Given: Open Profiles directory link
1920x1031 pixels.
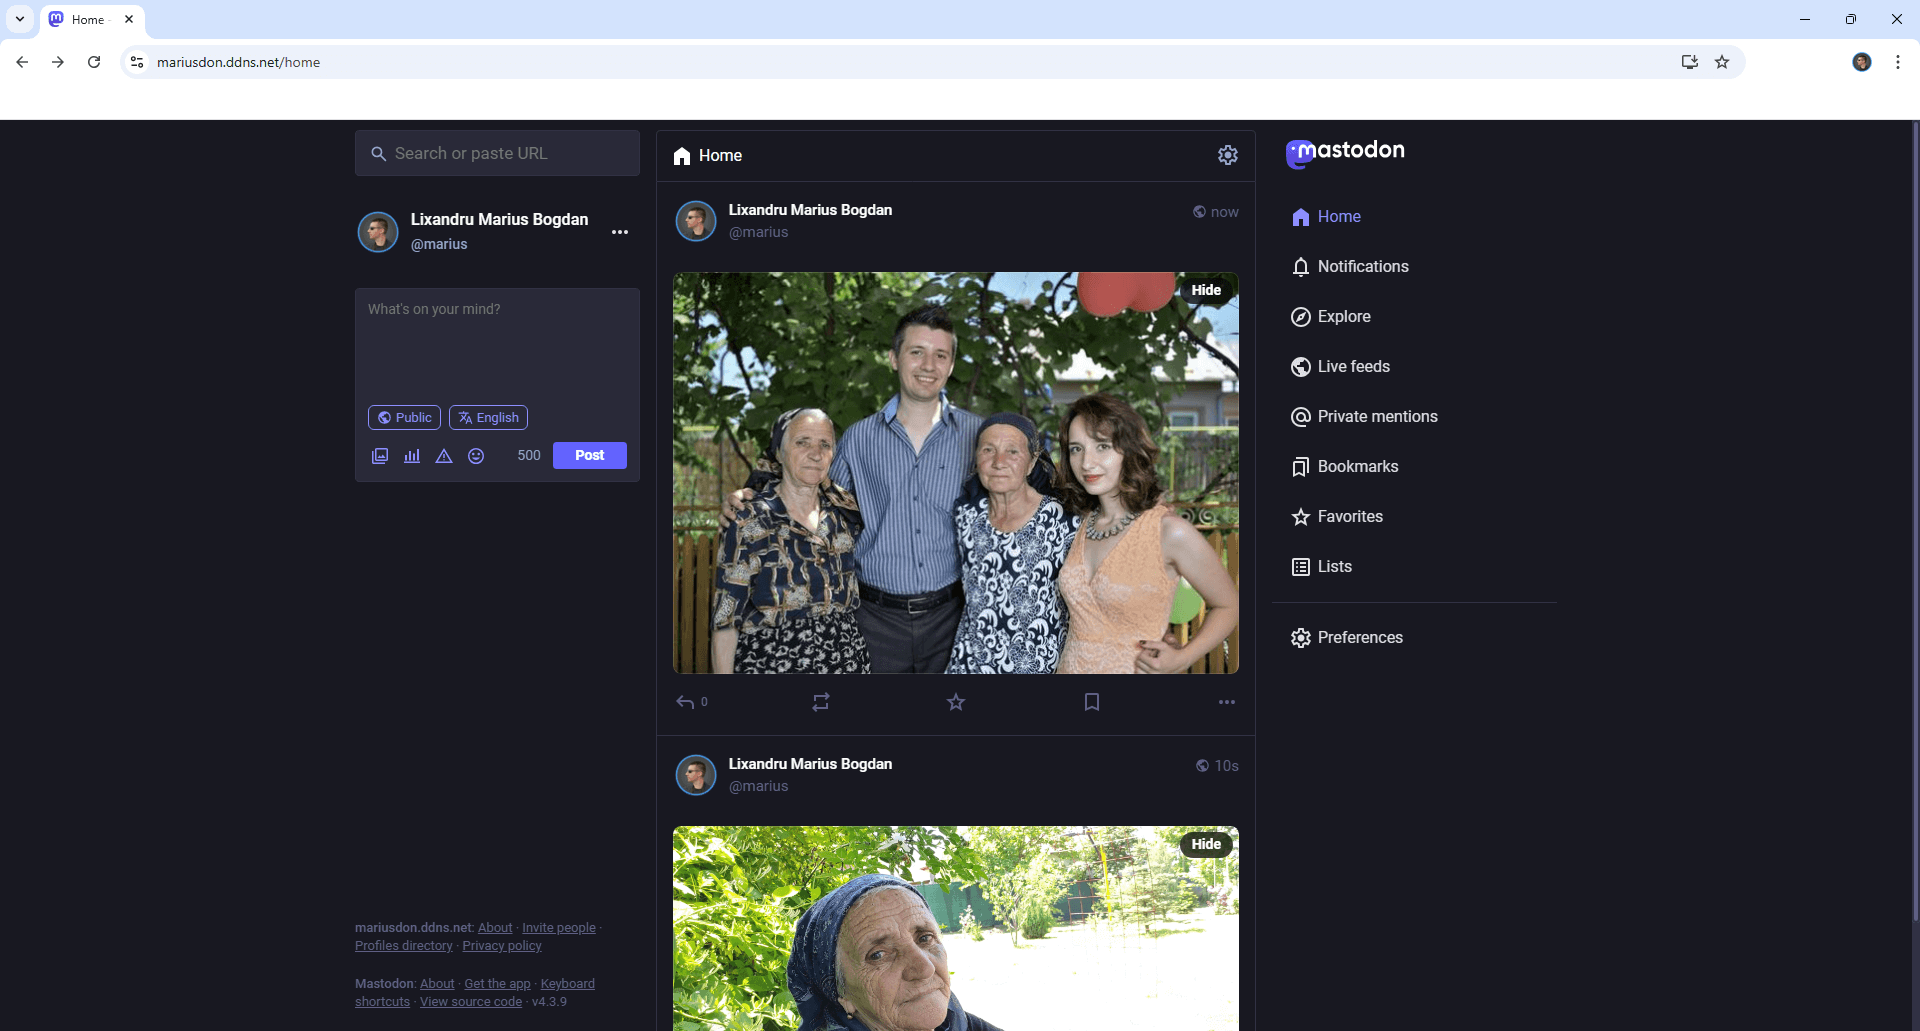Looking at the screenshot, I should [x=404, y=946].
